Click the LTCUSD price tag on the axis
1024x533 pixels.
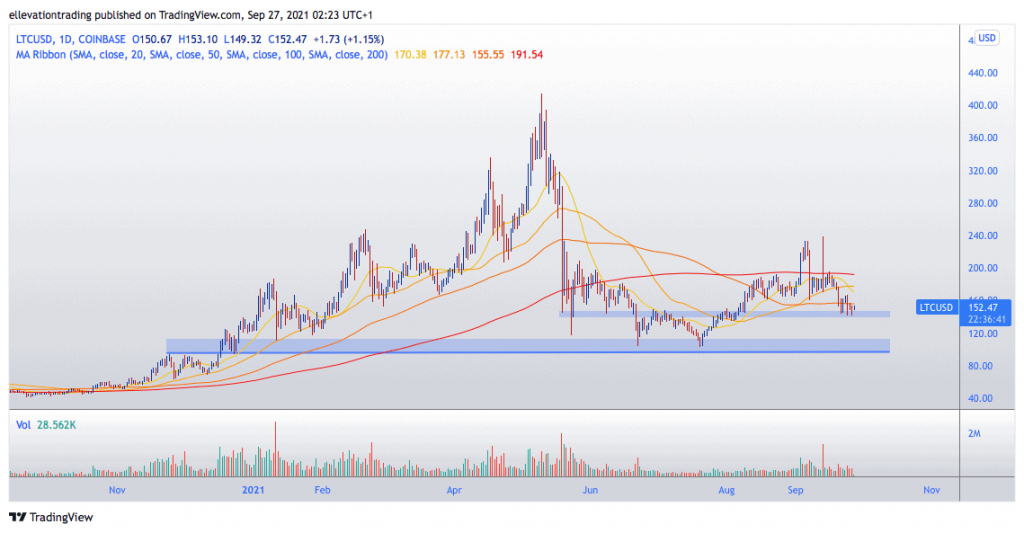point(936,307)
